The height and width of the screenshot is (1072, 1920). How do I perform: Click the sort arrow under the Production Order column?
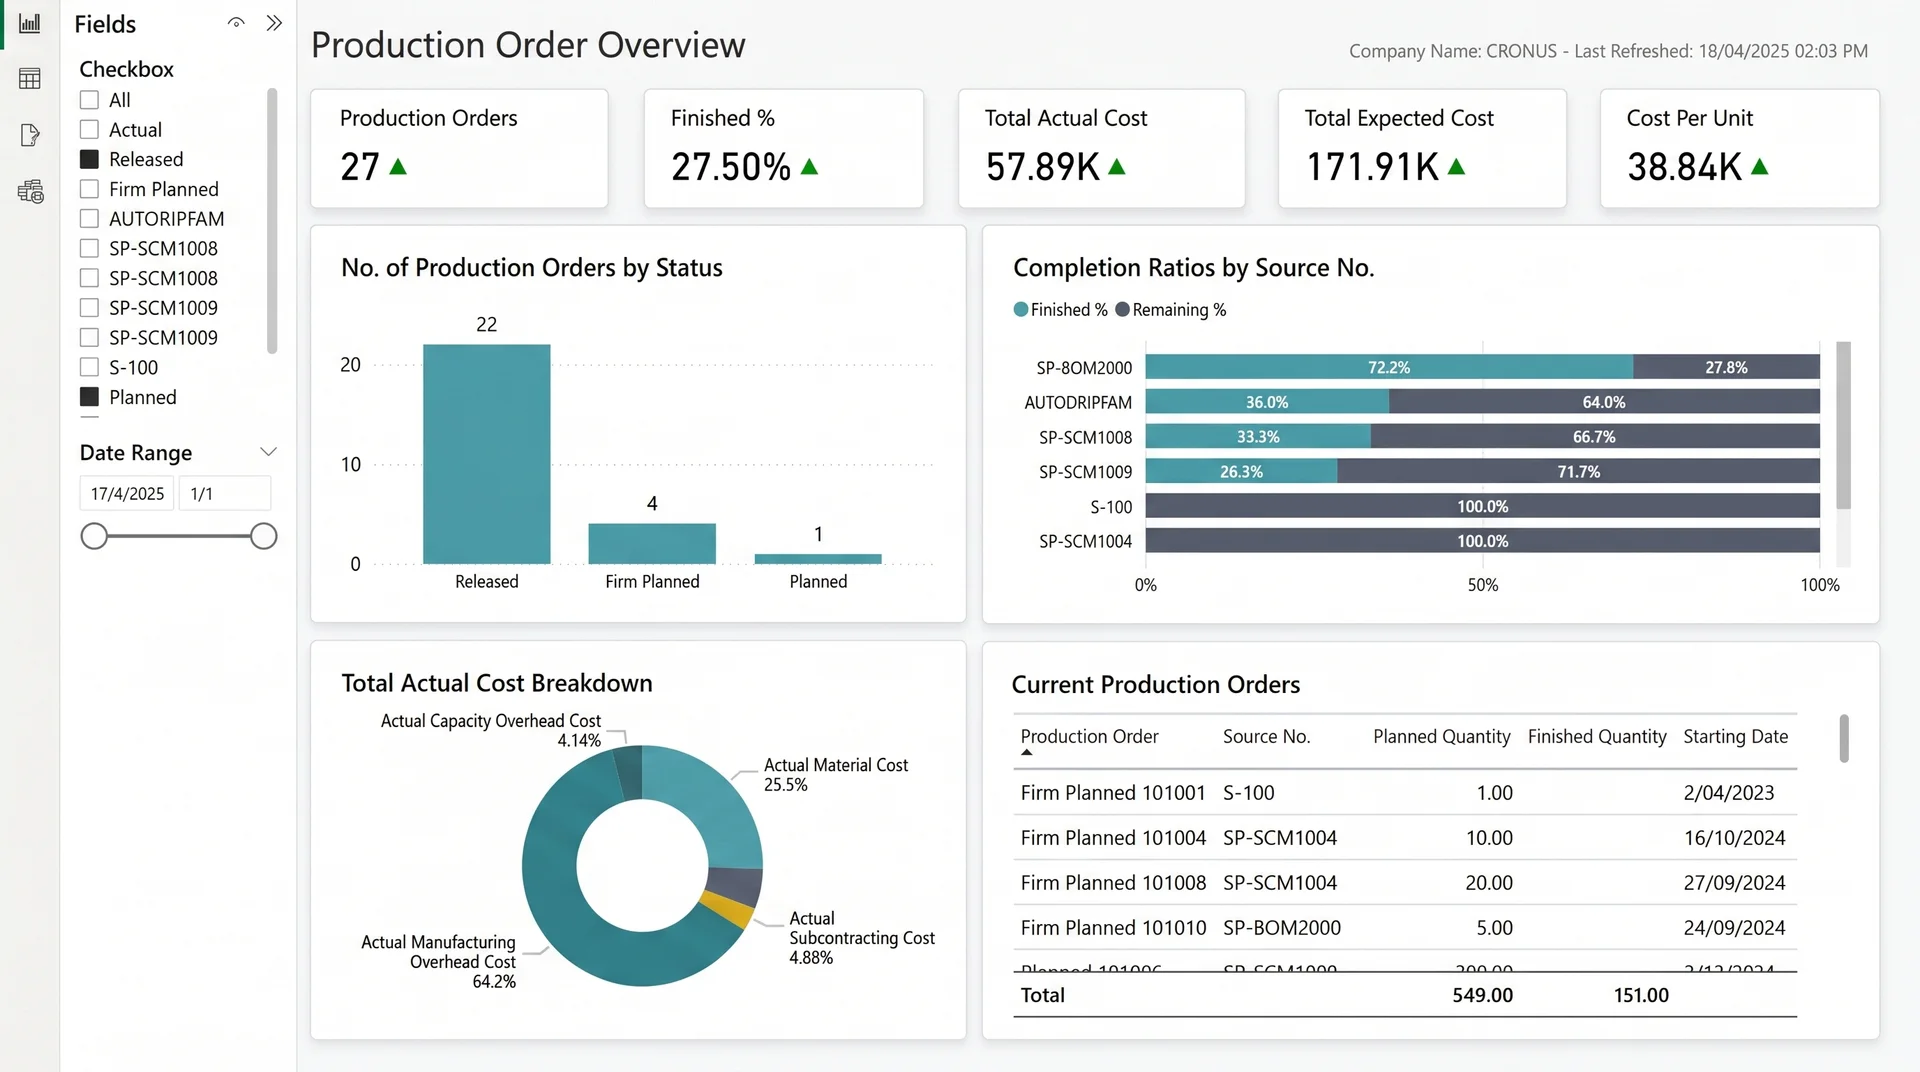[x=1026, y=753]
